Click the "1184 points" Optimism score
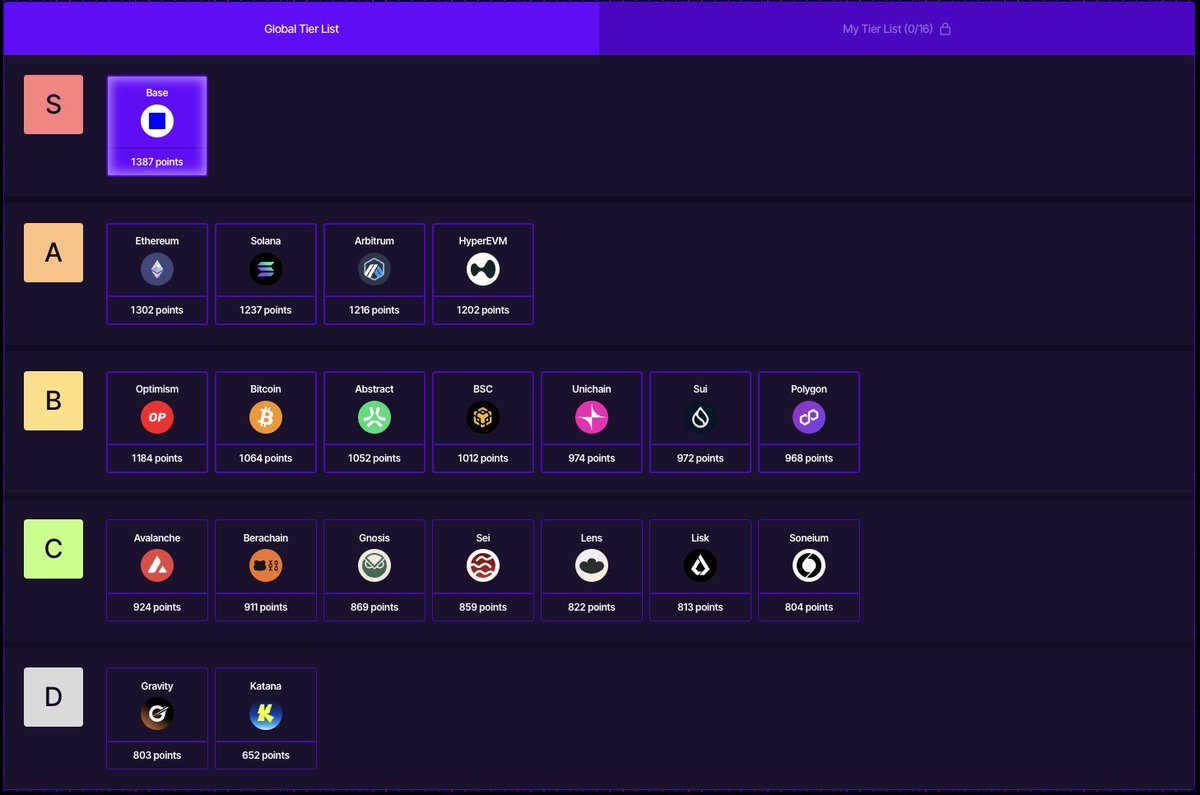This screenshot has height=795, width=1200. coord(157,458)
